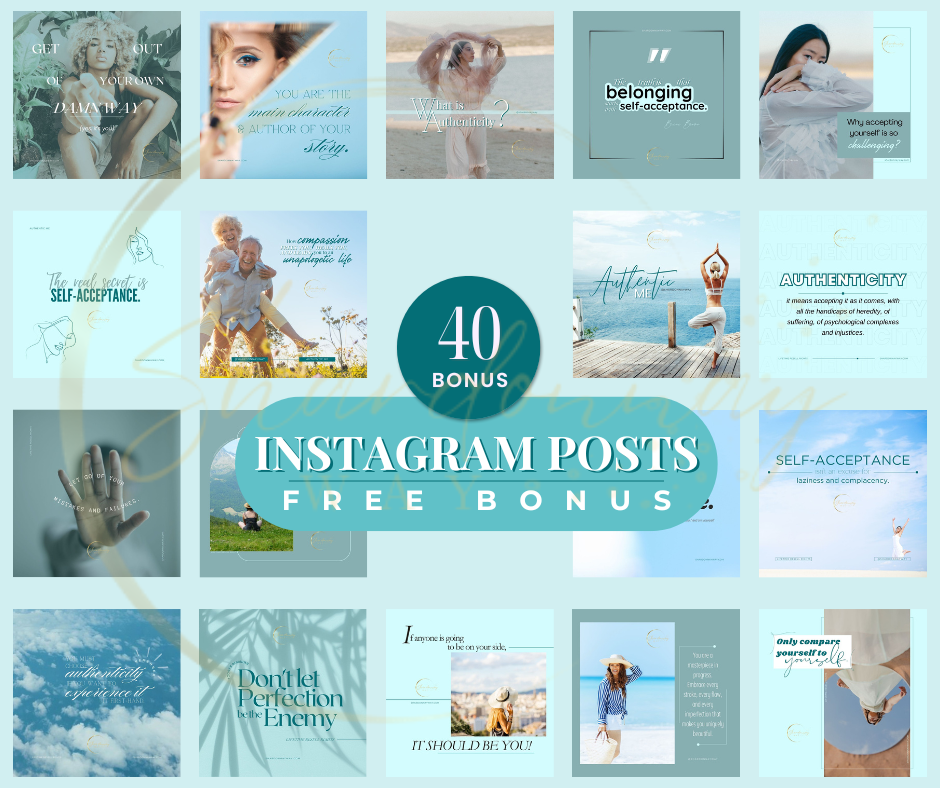Viewport: 940px width, 788px height.
Task: Open the elderly couple "unapologetic life" post
Action: [283, 294]
